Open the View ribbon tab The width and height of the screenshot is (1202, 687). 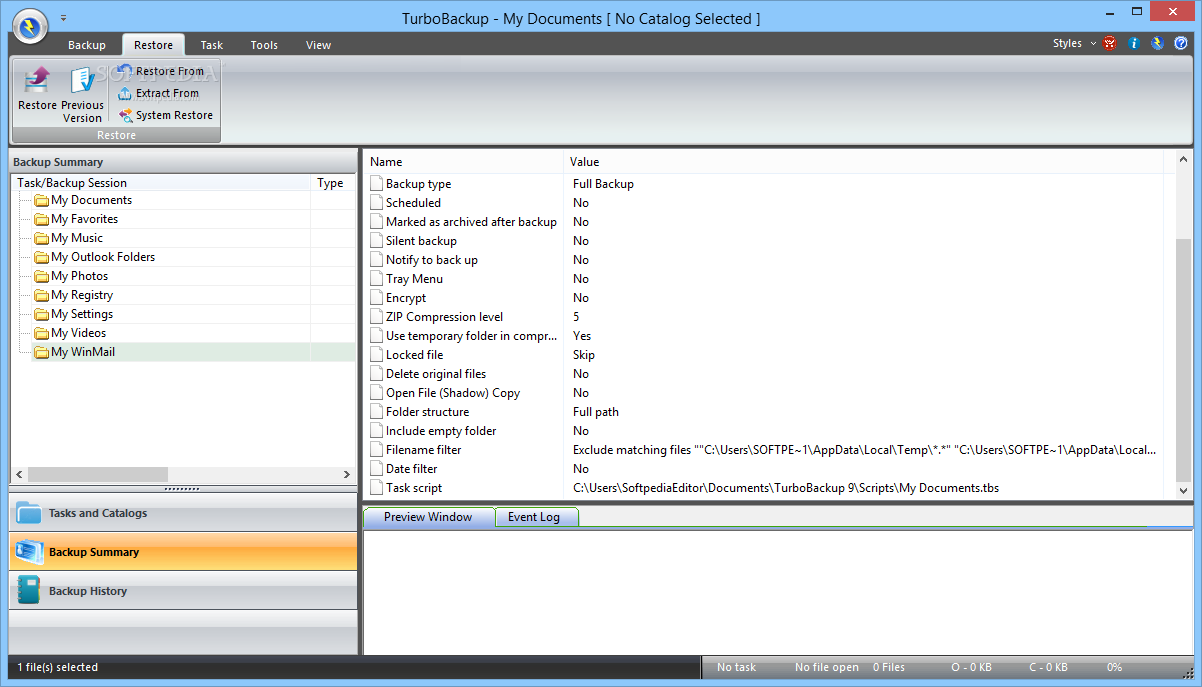click(318, 45)
